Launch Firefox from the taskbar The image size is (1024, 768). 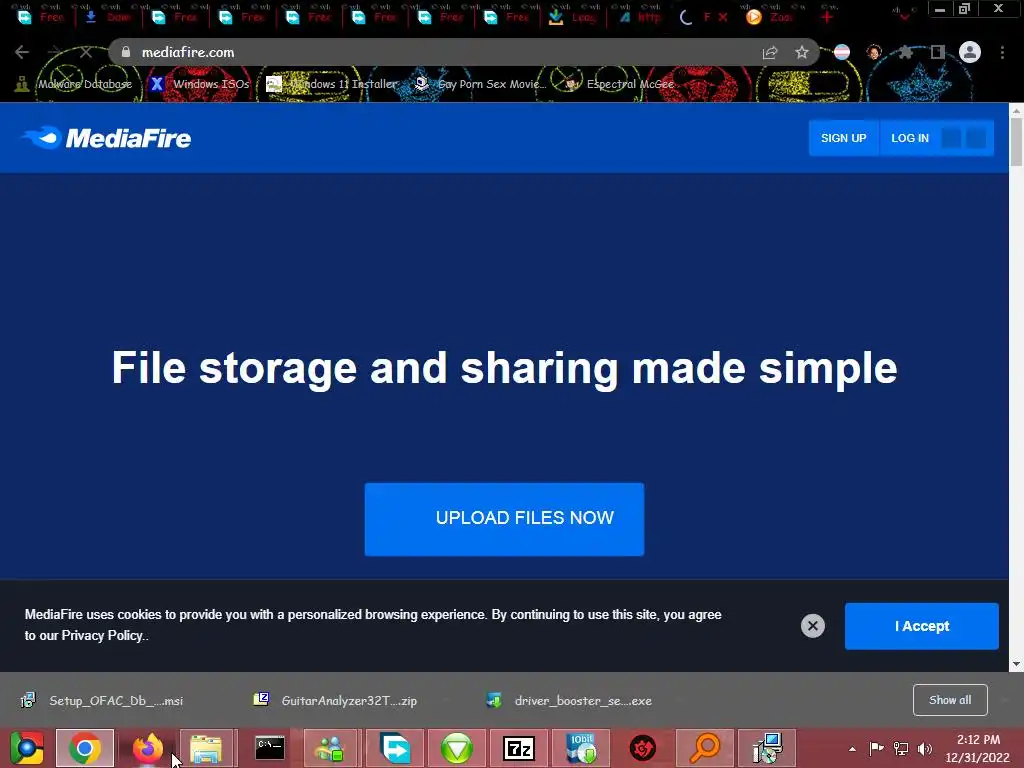(148, 748)
